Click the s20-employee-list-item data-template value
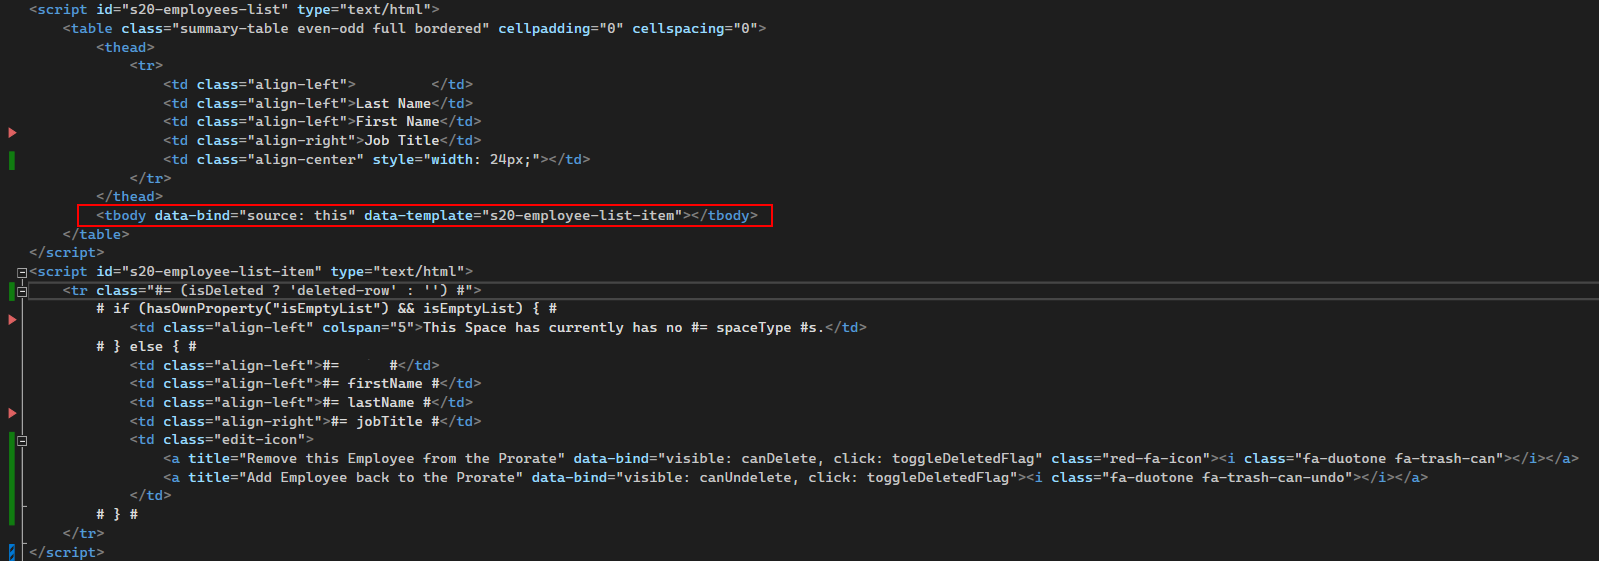Viewport: 1599px width, 561px height. tap(582, 216)
